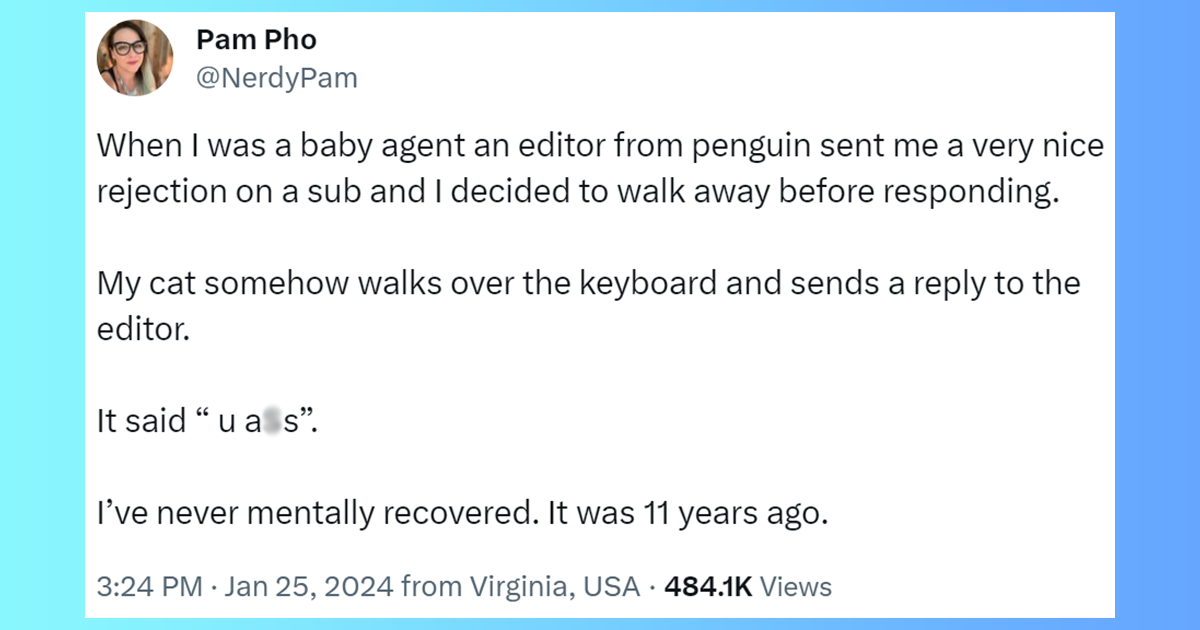The height and width of the screenshot is (630, 1200).
Task: Open the @NerdyPam handle
Action: tap(278, 77)
